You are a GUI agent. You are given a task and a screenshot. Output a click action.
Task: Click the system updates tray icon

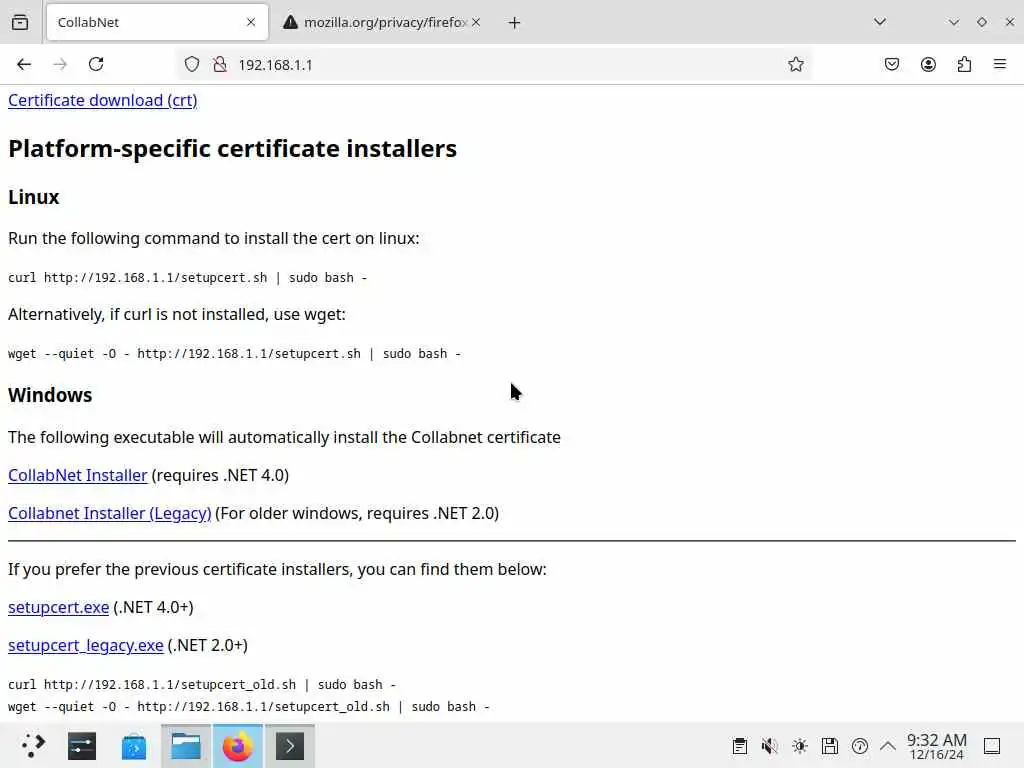[859, 746]
